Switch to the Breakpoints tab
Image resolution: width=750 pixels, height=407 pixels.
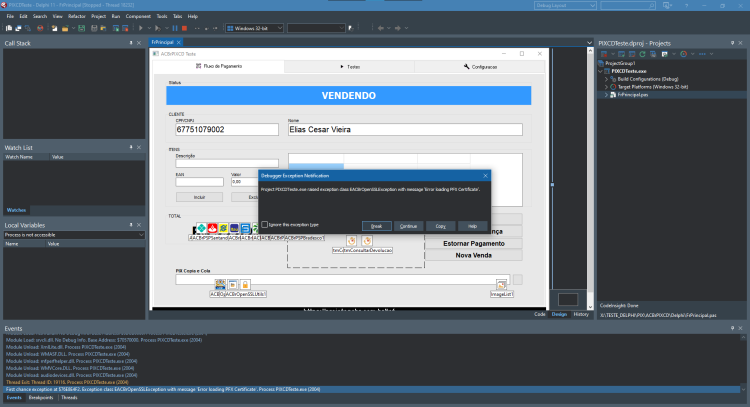(41, 397)
